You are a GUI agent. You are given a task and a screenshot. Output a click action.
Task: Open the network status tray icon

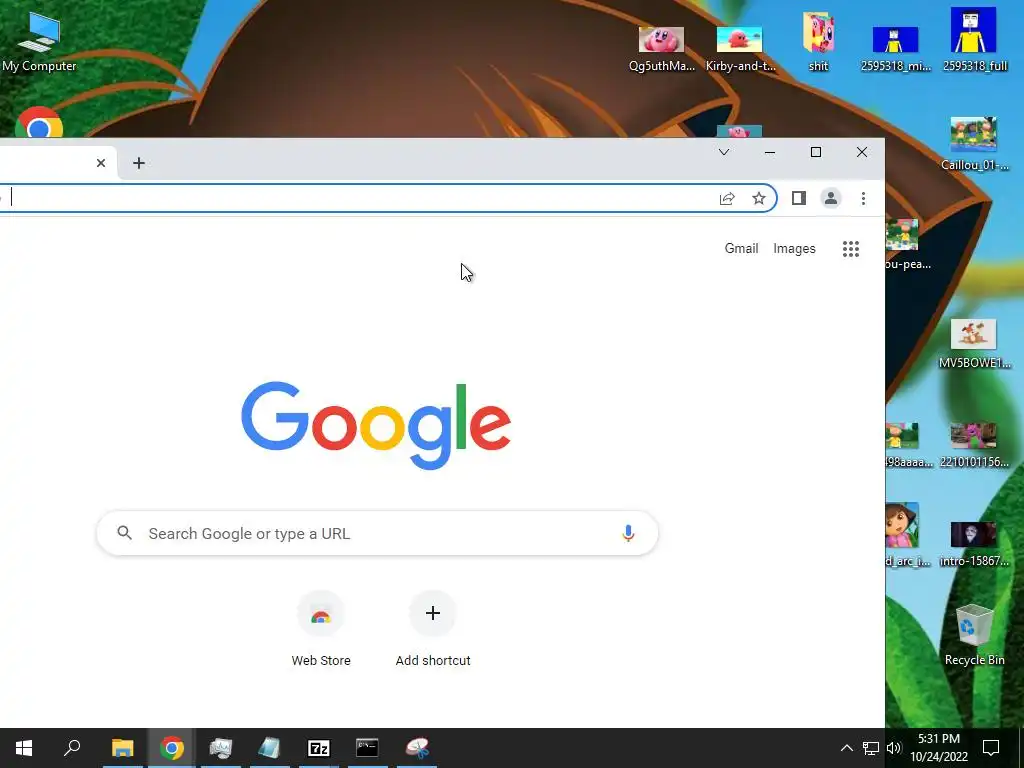pyautogui.click(x=871, y=748)
